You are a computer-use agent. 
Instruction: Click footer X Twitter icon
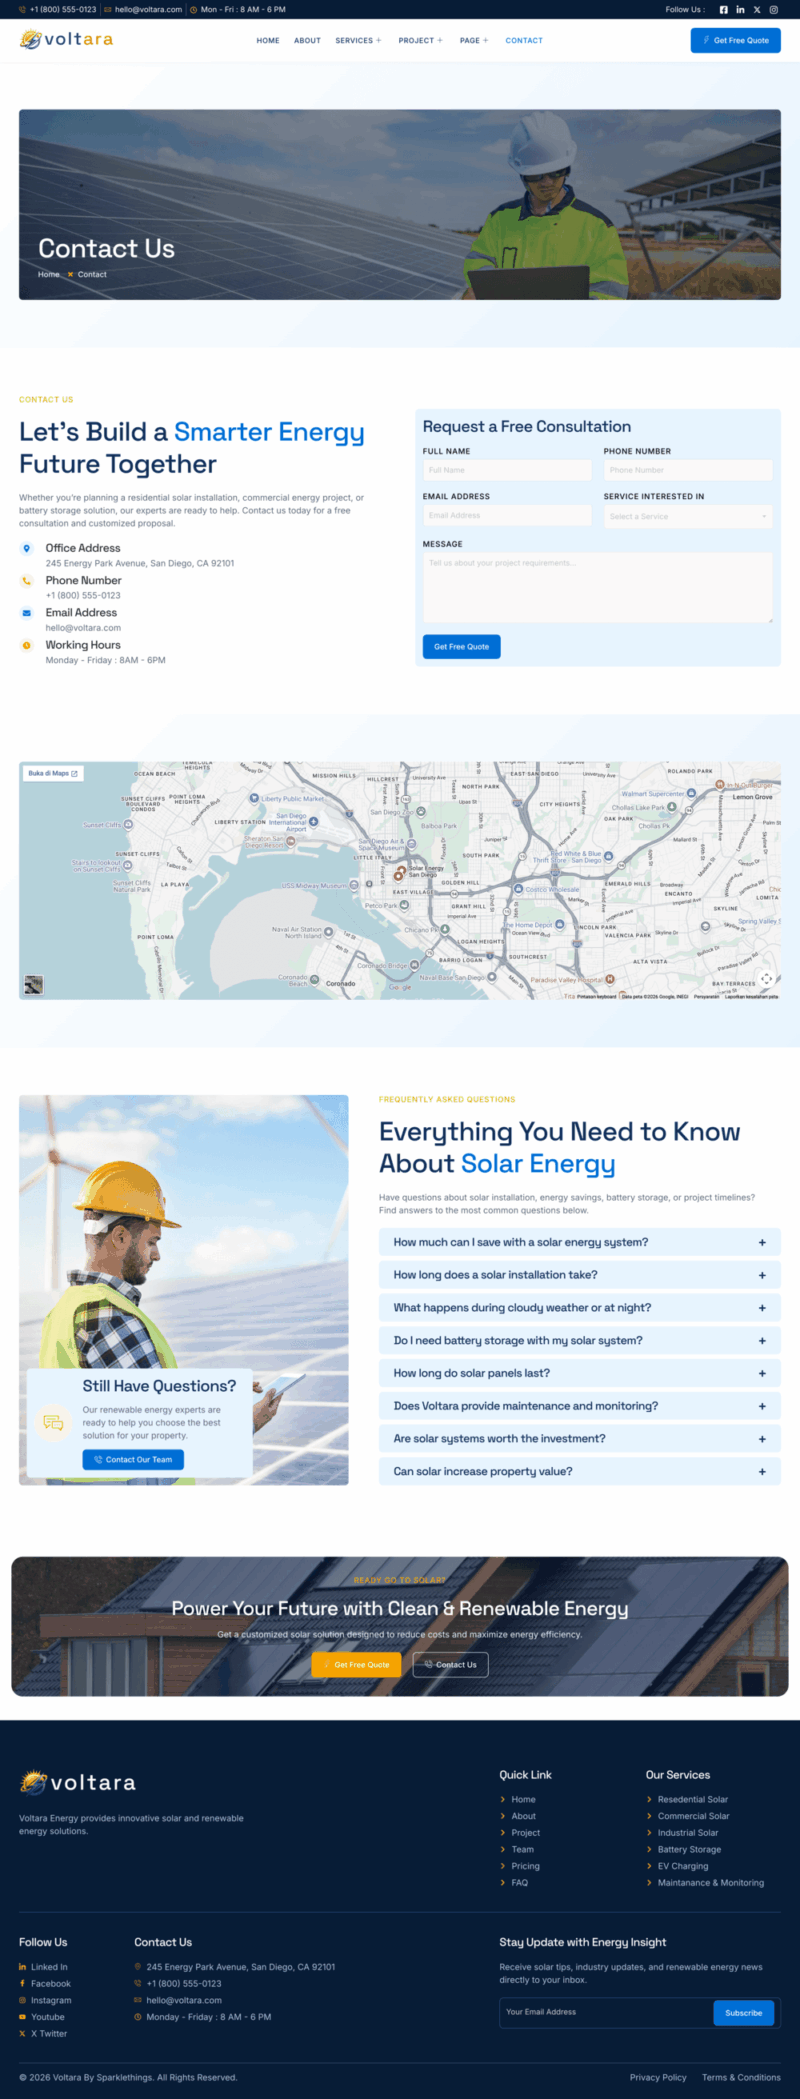(22, 2034)
